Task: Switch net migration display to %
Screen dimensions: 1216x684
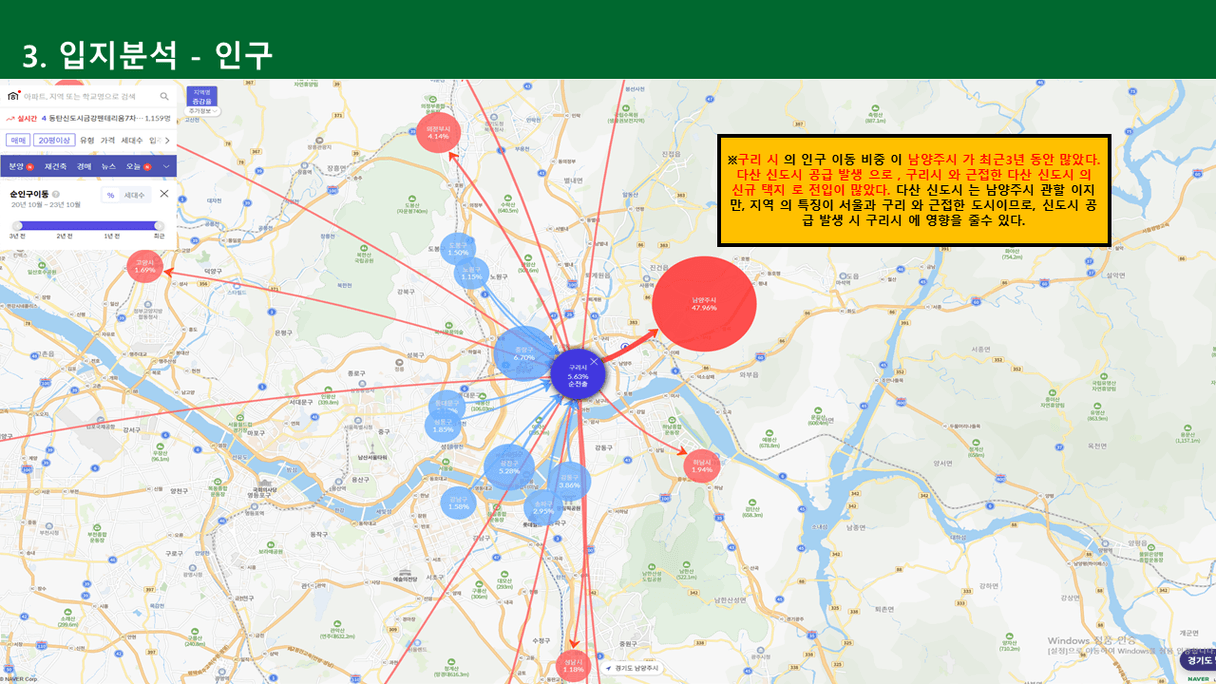Action: point(110,195)
